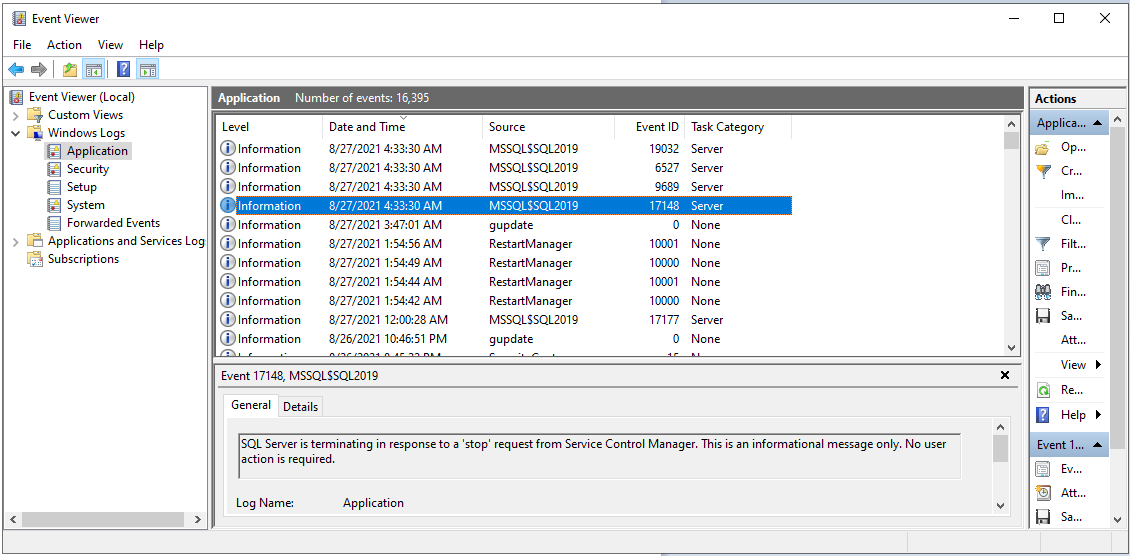The height and width of the screenshot is (556, 1130).
Task: Click event details pane scrollbar down arrow
Action: tap(1000, 506)
